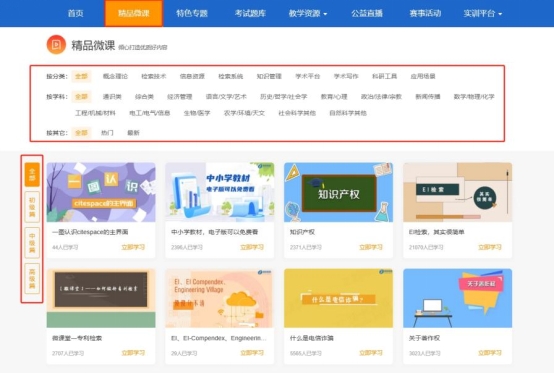Viewport: 554px width, 374px height.
Task: Open the citespace course thumbnail
Action: (101, 192)
